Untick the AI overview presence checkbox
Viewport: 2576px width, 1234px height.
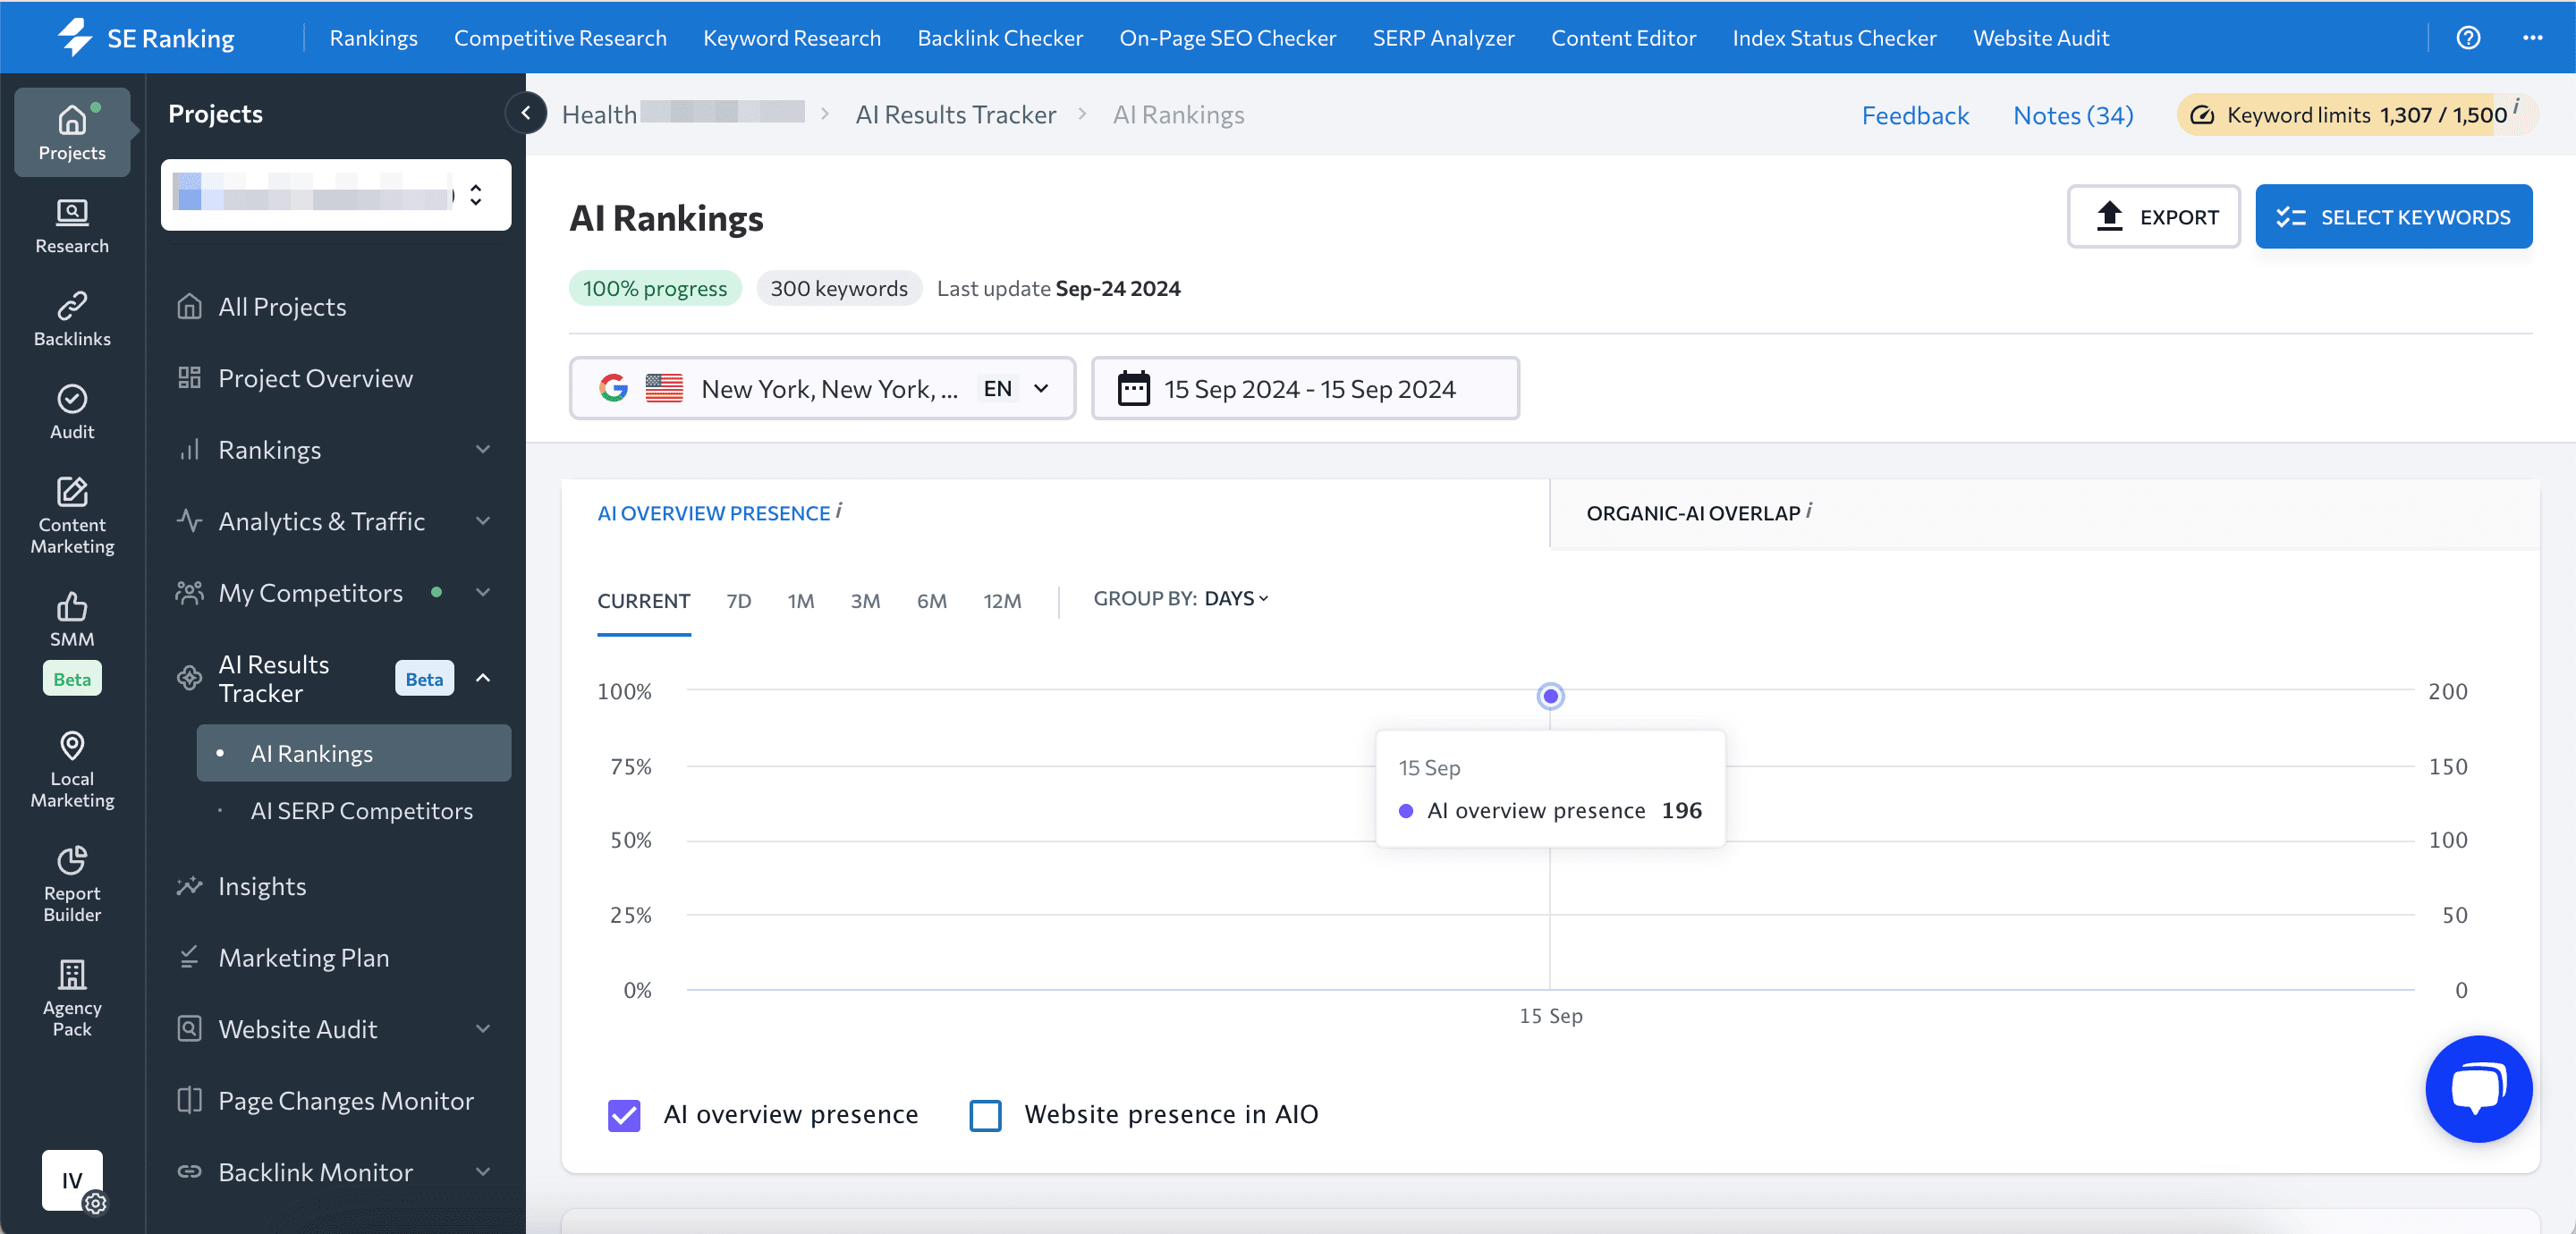(x=624, y=1115)
